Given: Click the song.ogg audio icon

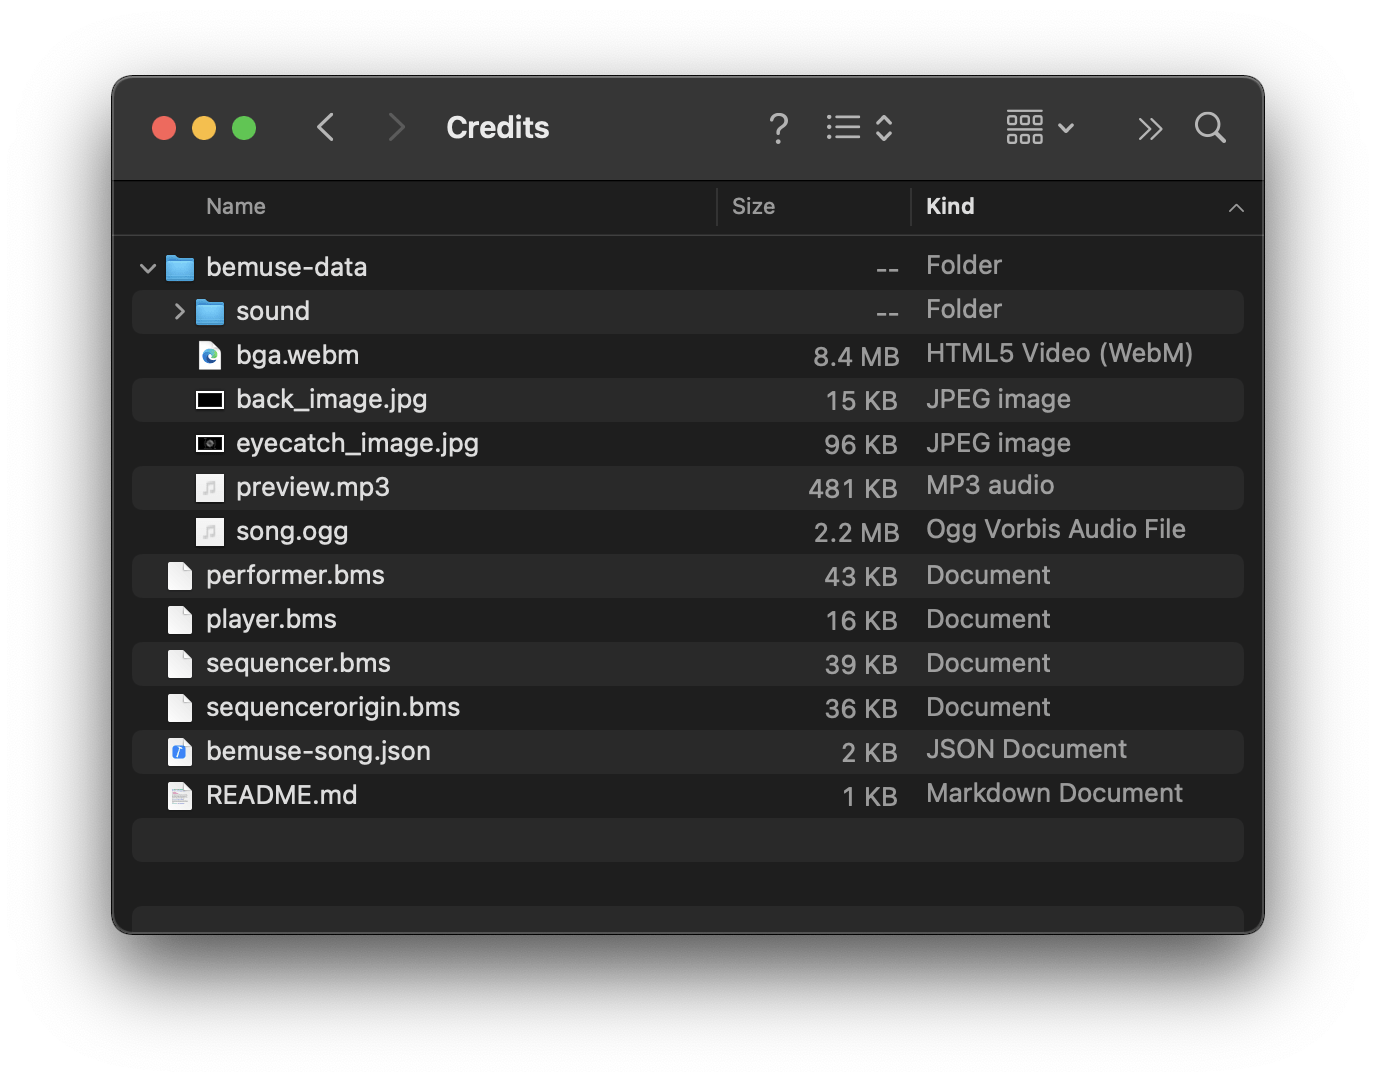Looking at the screenshot, I should 210,531.
